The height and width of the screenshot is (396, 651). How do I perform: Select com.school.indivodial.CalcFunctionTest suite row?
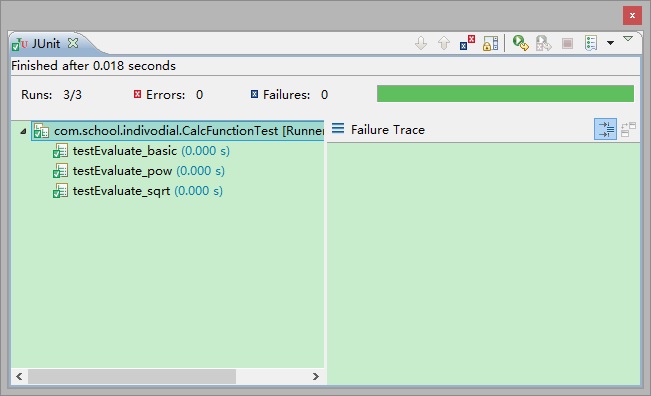point(178,131)
